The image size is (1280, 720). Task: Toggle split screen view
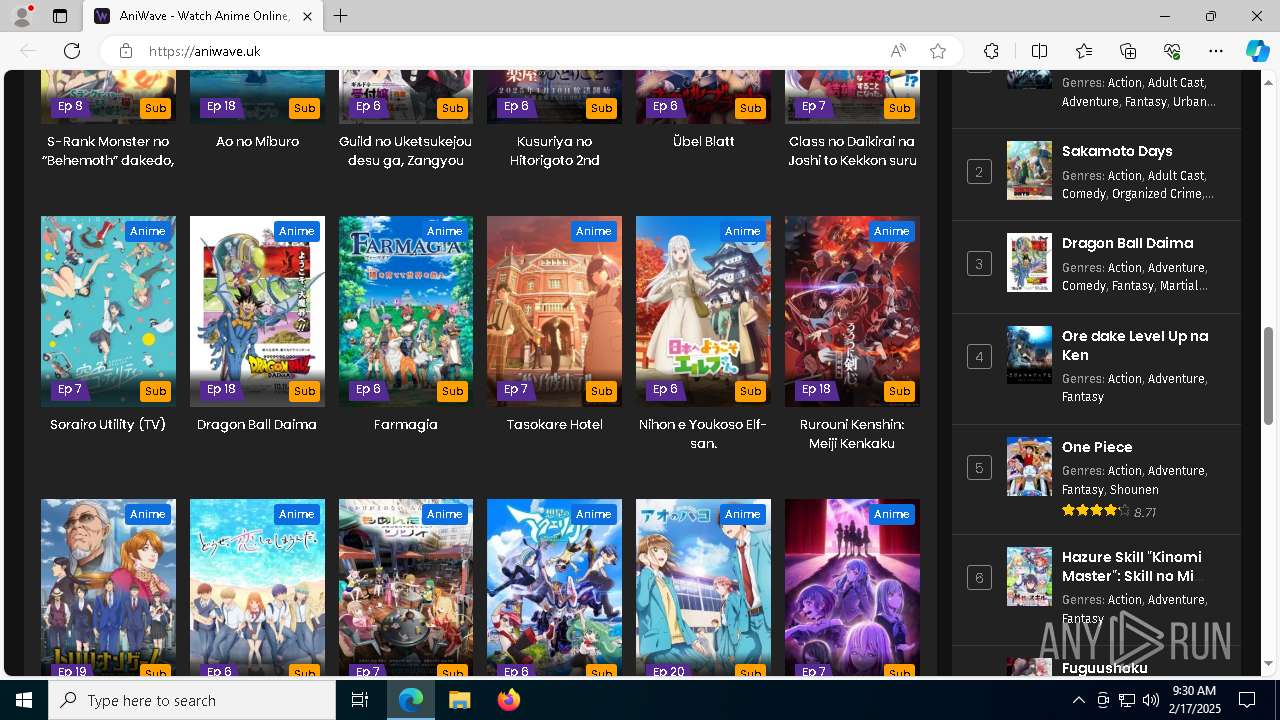coord(1039,51)
